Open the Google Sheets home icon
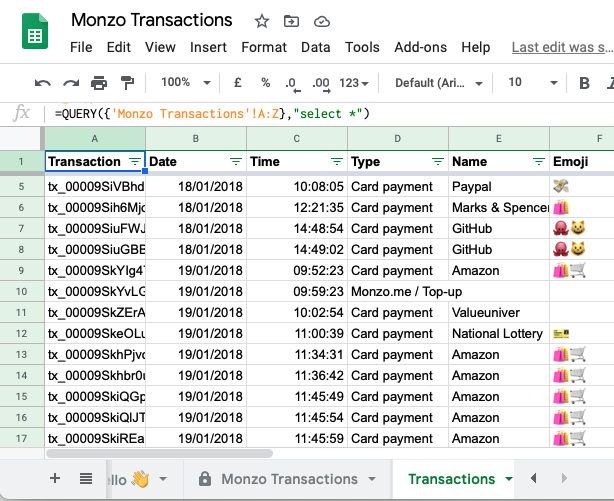 click(x=35, y=31)
